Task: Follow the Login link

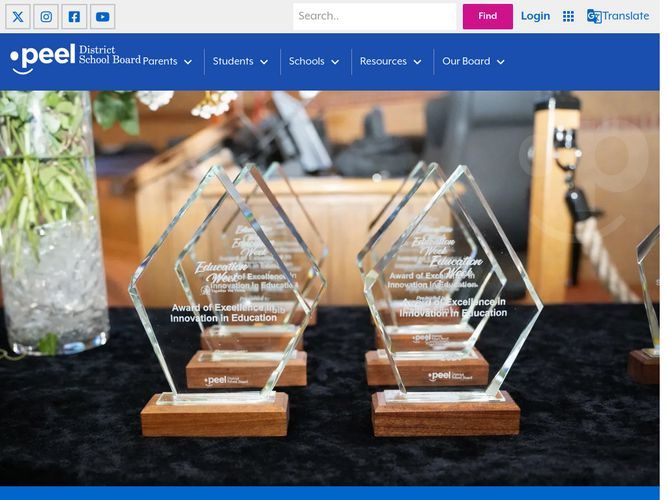Action: pos(535,16)
